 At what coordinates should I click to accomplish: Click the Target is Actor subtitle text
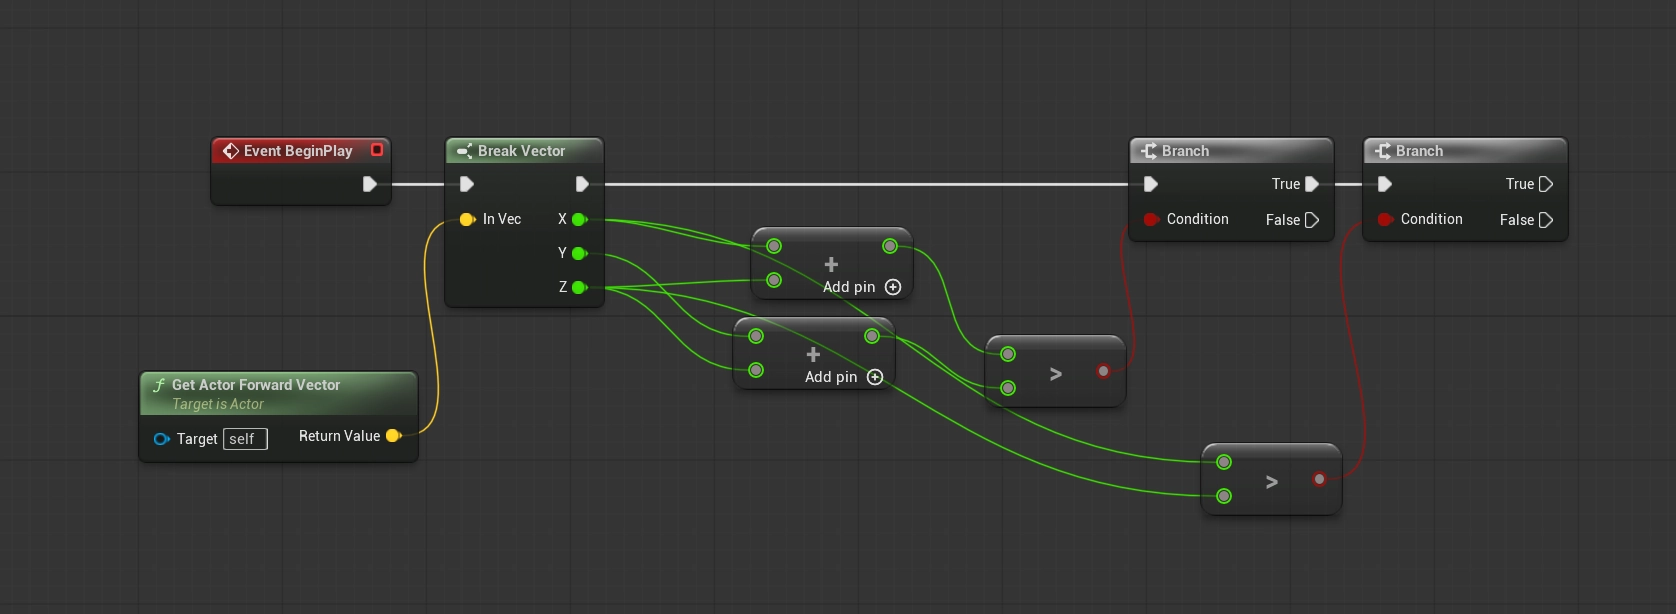(218, 404)
